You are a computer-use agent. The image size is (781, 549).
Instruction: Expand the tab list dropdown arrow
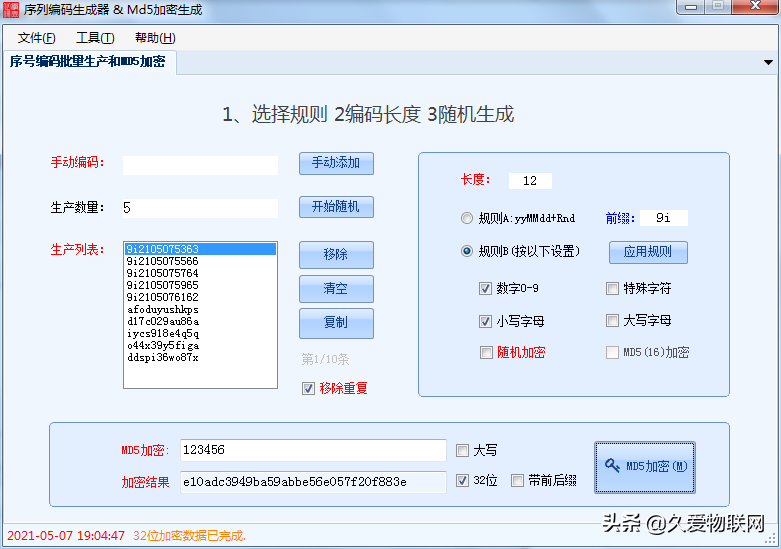click(x=768, y=63)
